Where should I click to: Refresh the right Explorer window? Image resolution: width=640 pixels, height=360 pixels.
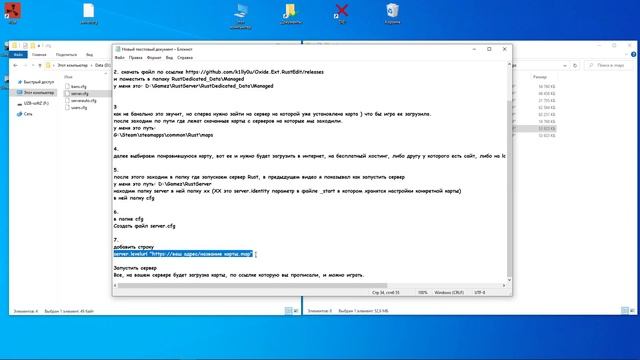tap(575, 65)
